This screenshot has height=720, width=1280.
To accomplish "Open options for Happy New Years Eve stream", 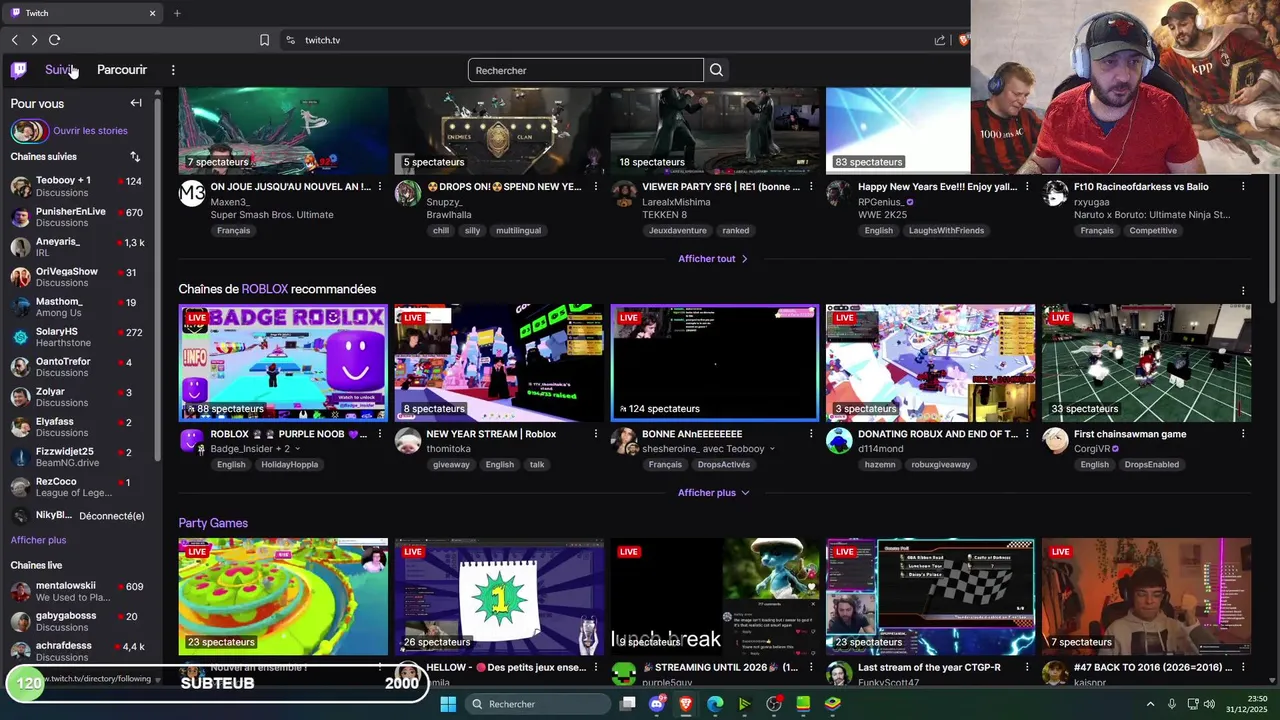I will click(1027, 187).
